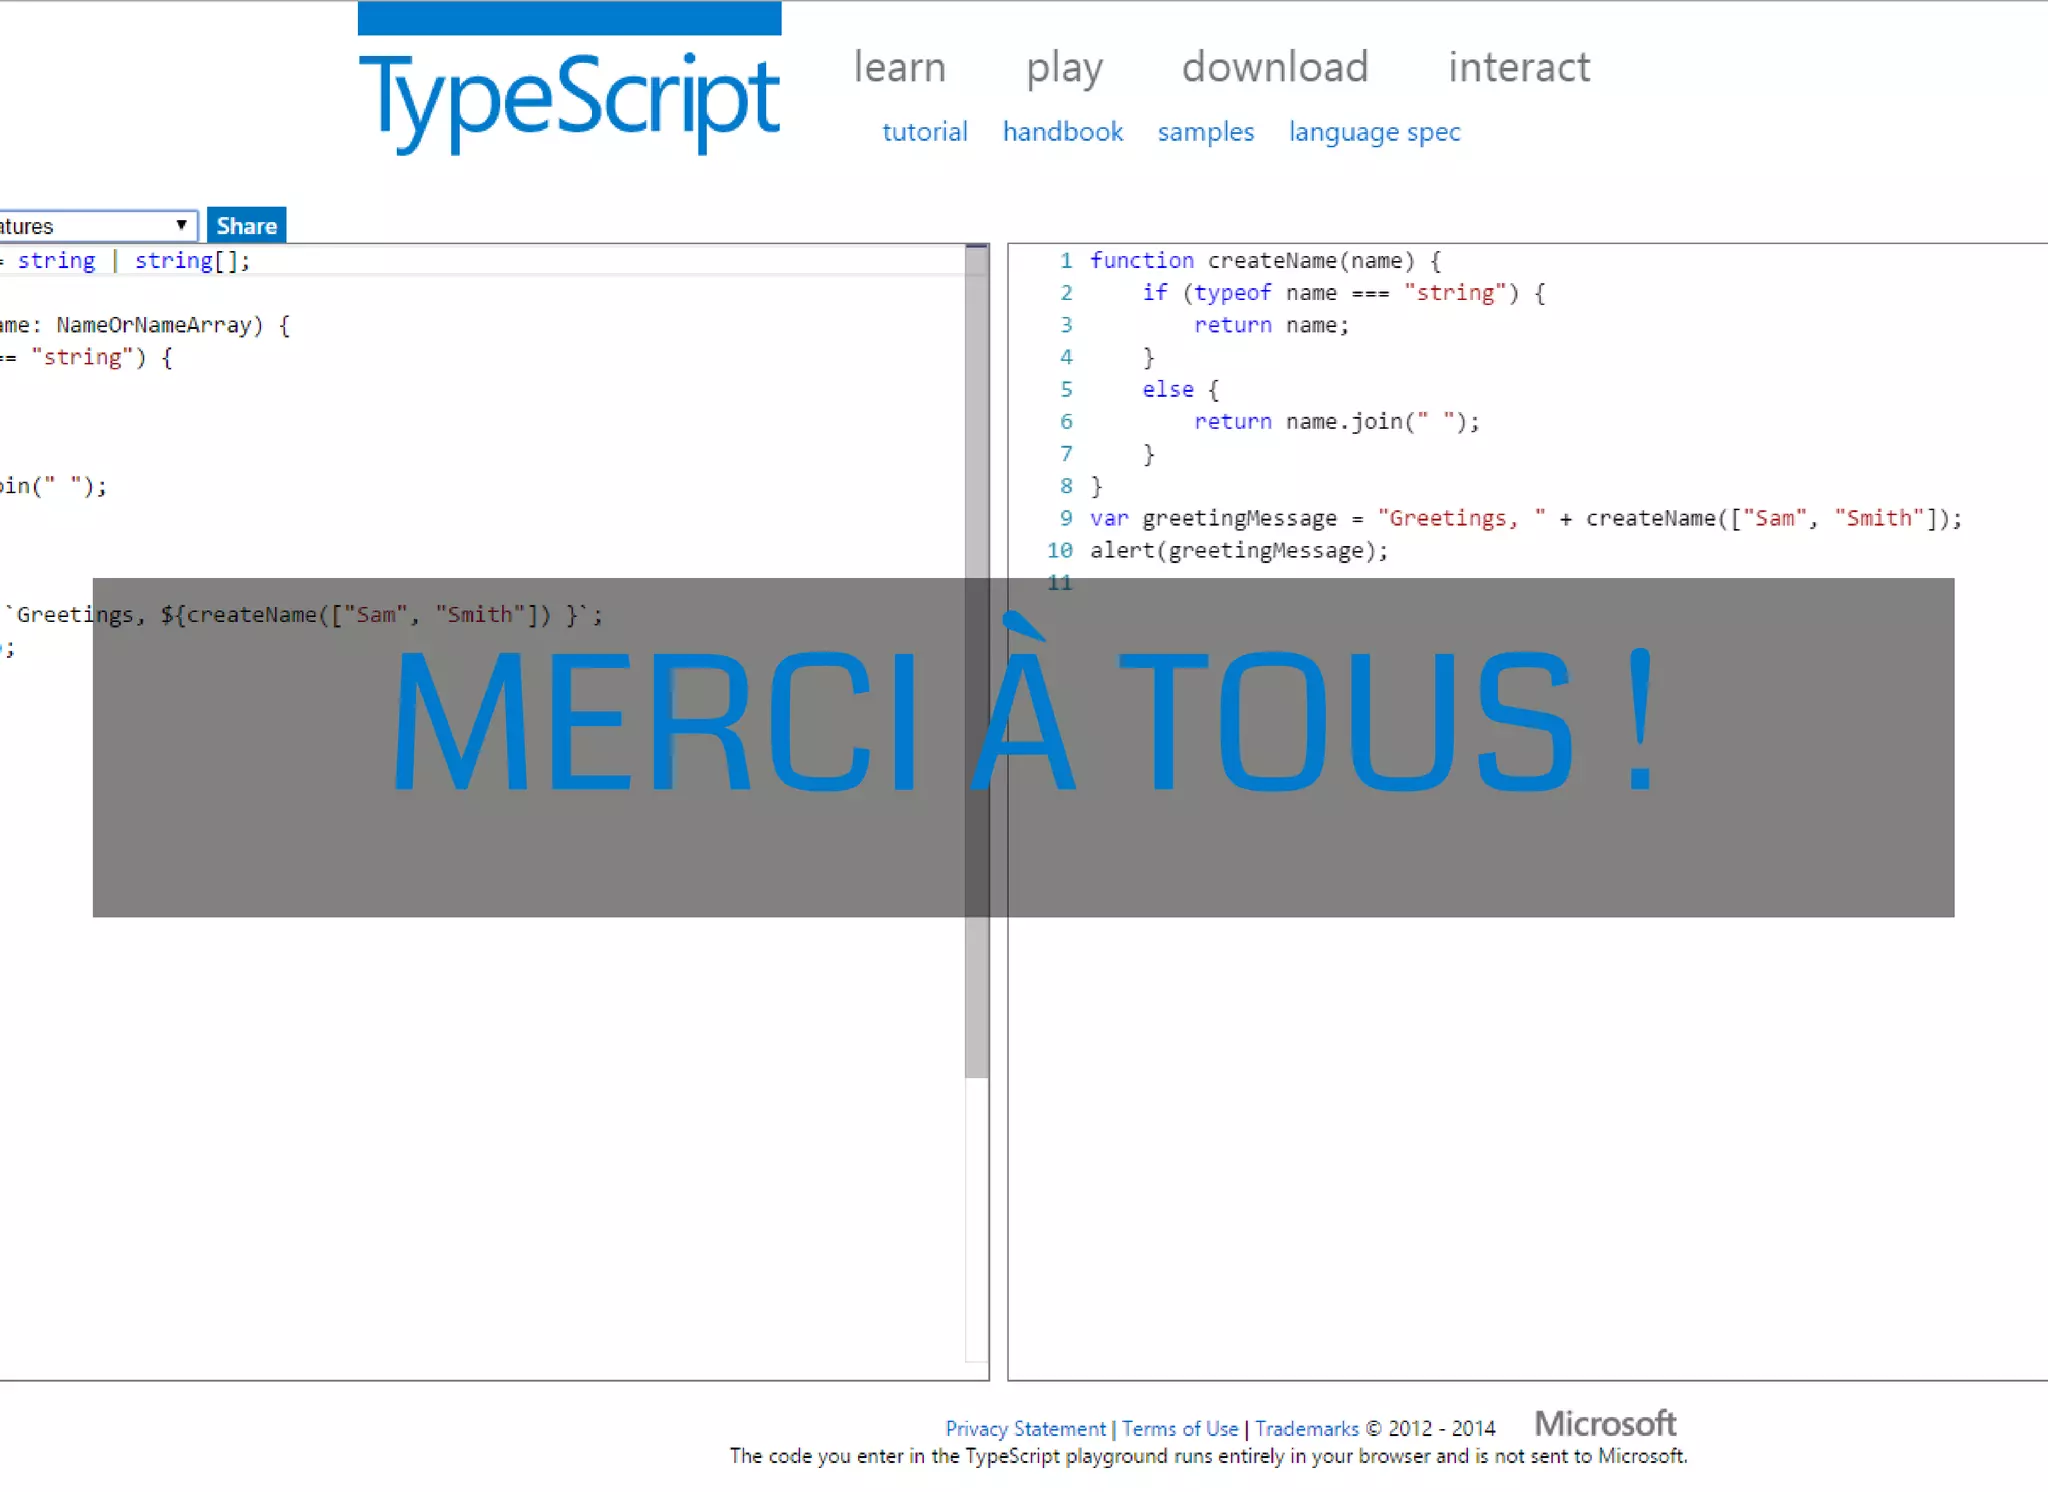Open the learn menu
Screen dimensions: 2048x1492
899,67
